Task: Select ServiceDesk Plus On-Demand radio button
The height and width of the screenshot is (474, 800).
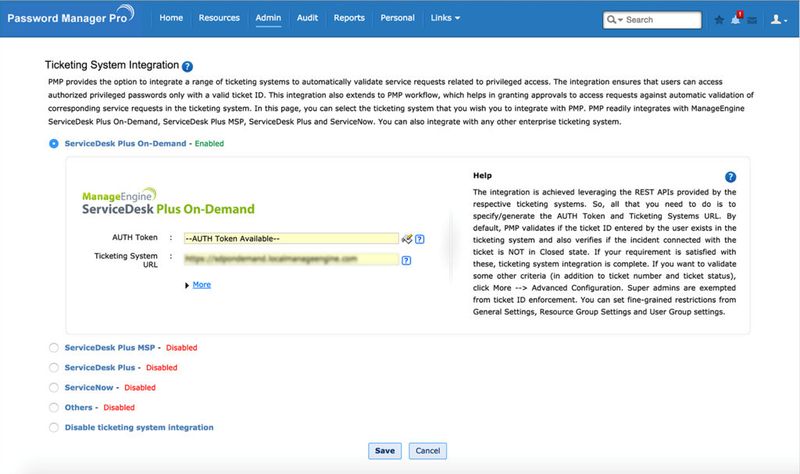Action: (54, 144)
